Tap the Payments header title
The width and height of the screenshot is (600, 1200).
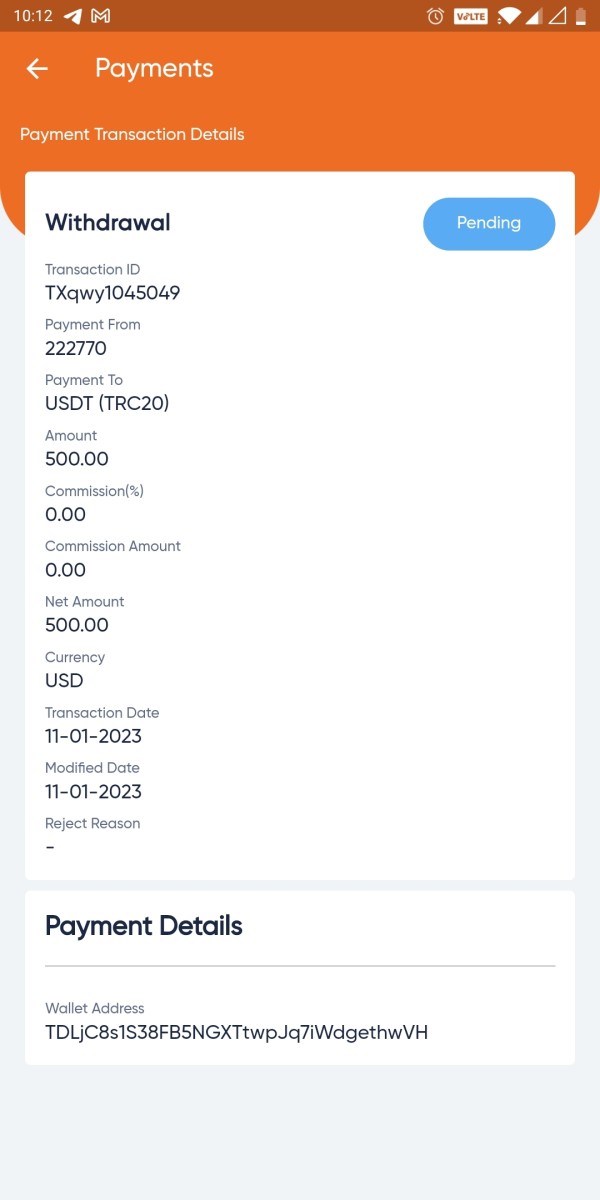154,68
